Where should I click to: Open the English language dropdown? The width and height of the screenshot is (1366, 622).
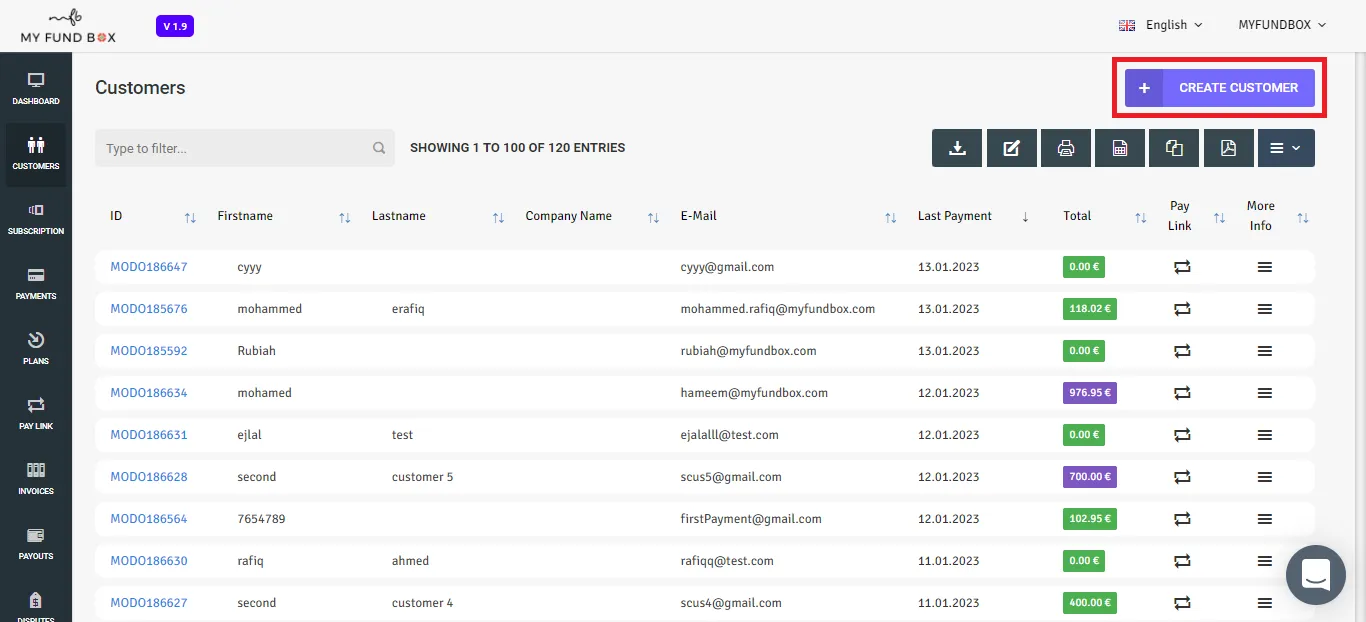click(x=1161, y=25)
